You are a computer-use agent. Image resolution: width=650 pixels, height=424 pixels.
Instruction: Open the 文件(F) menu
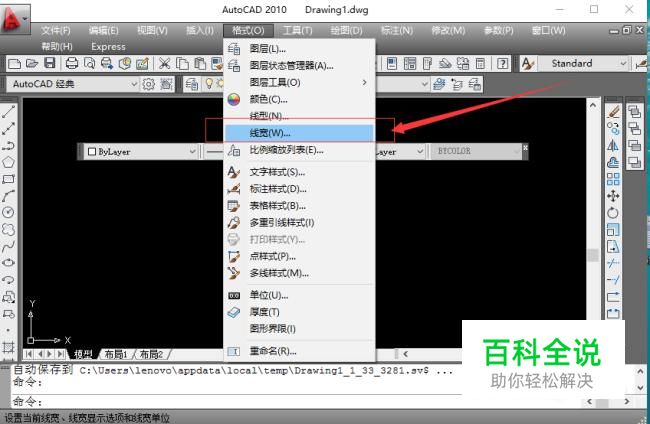[56, 31]
